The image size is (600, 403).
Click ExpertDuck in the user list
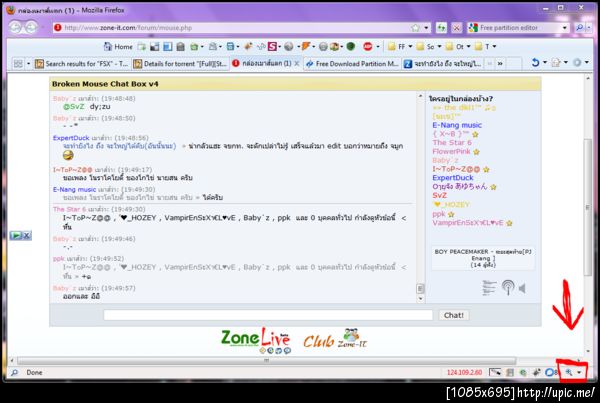click(x=453, y=178)
